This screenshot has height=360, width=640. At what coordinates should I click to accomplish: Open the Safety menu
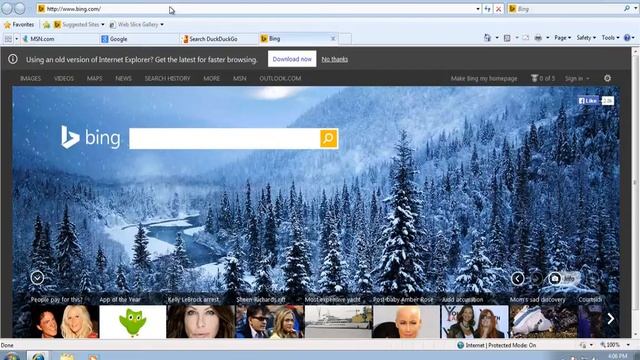586,38
